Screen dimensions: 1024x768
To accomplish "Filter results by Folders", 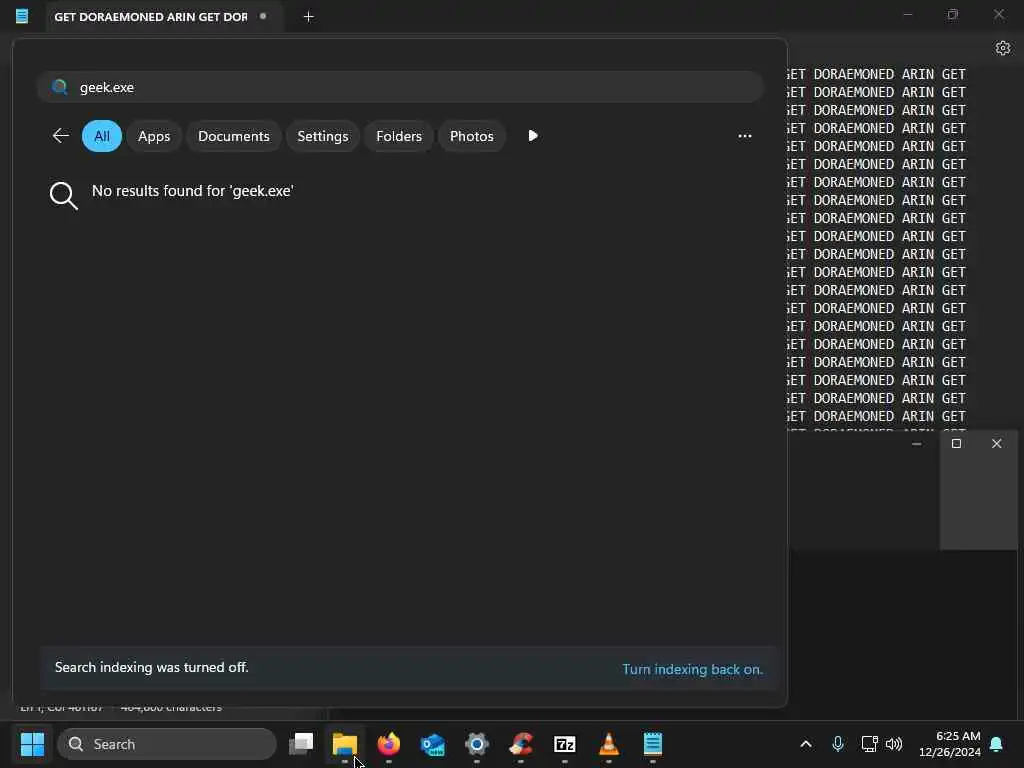I will click(x=399, y=136).
